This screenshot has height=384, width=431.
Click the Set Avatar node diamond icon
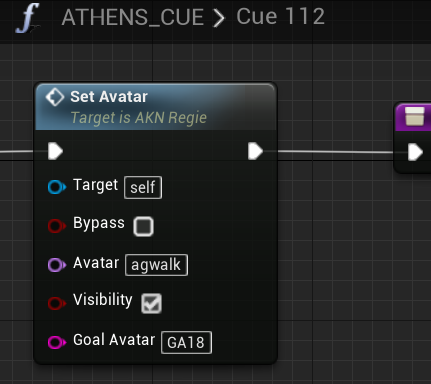pos(55,97)
